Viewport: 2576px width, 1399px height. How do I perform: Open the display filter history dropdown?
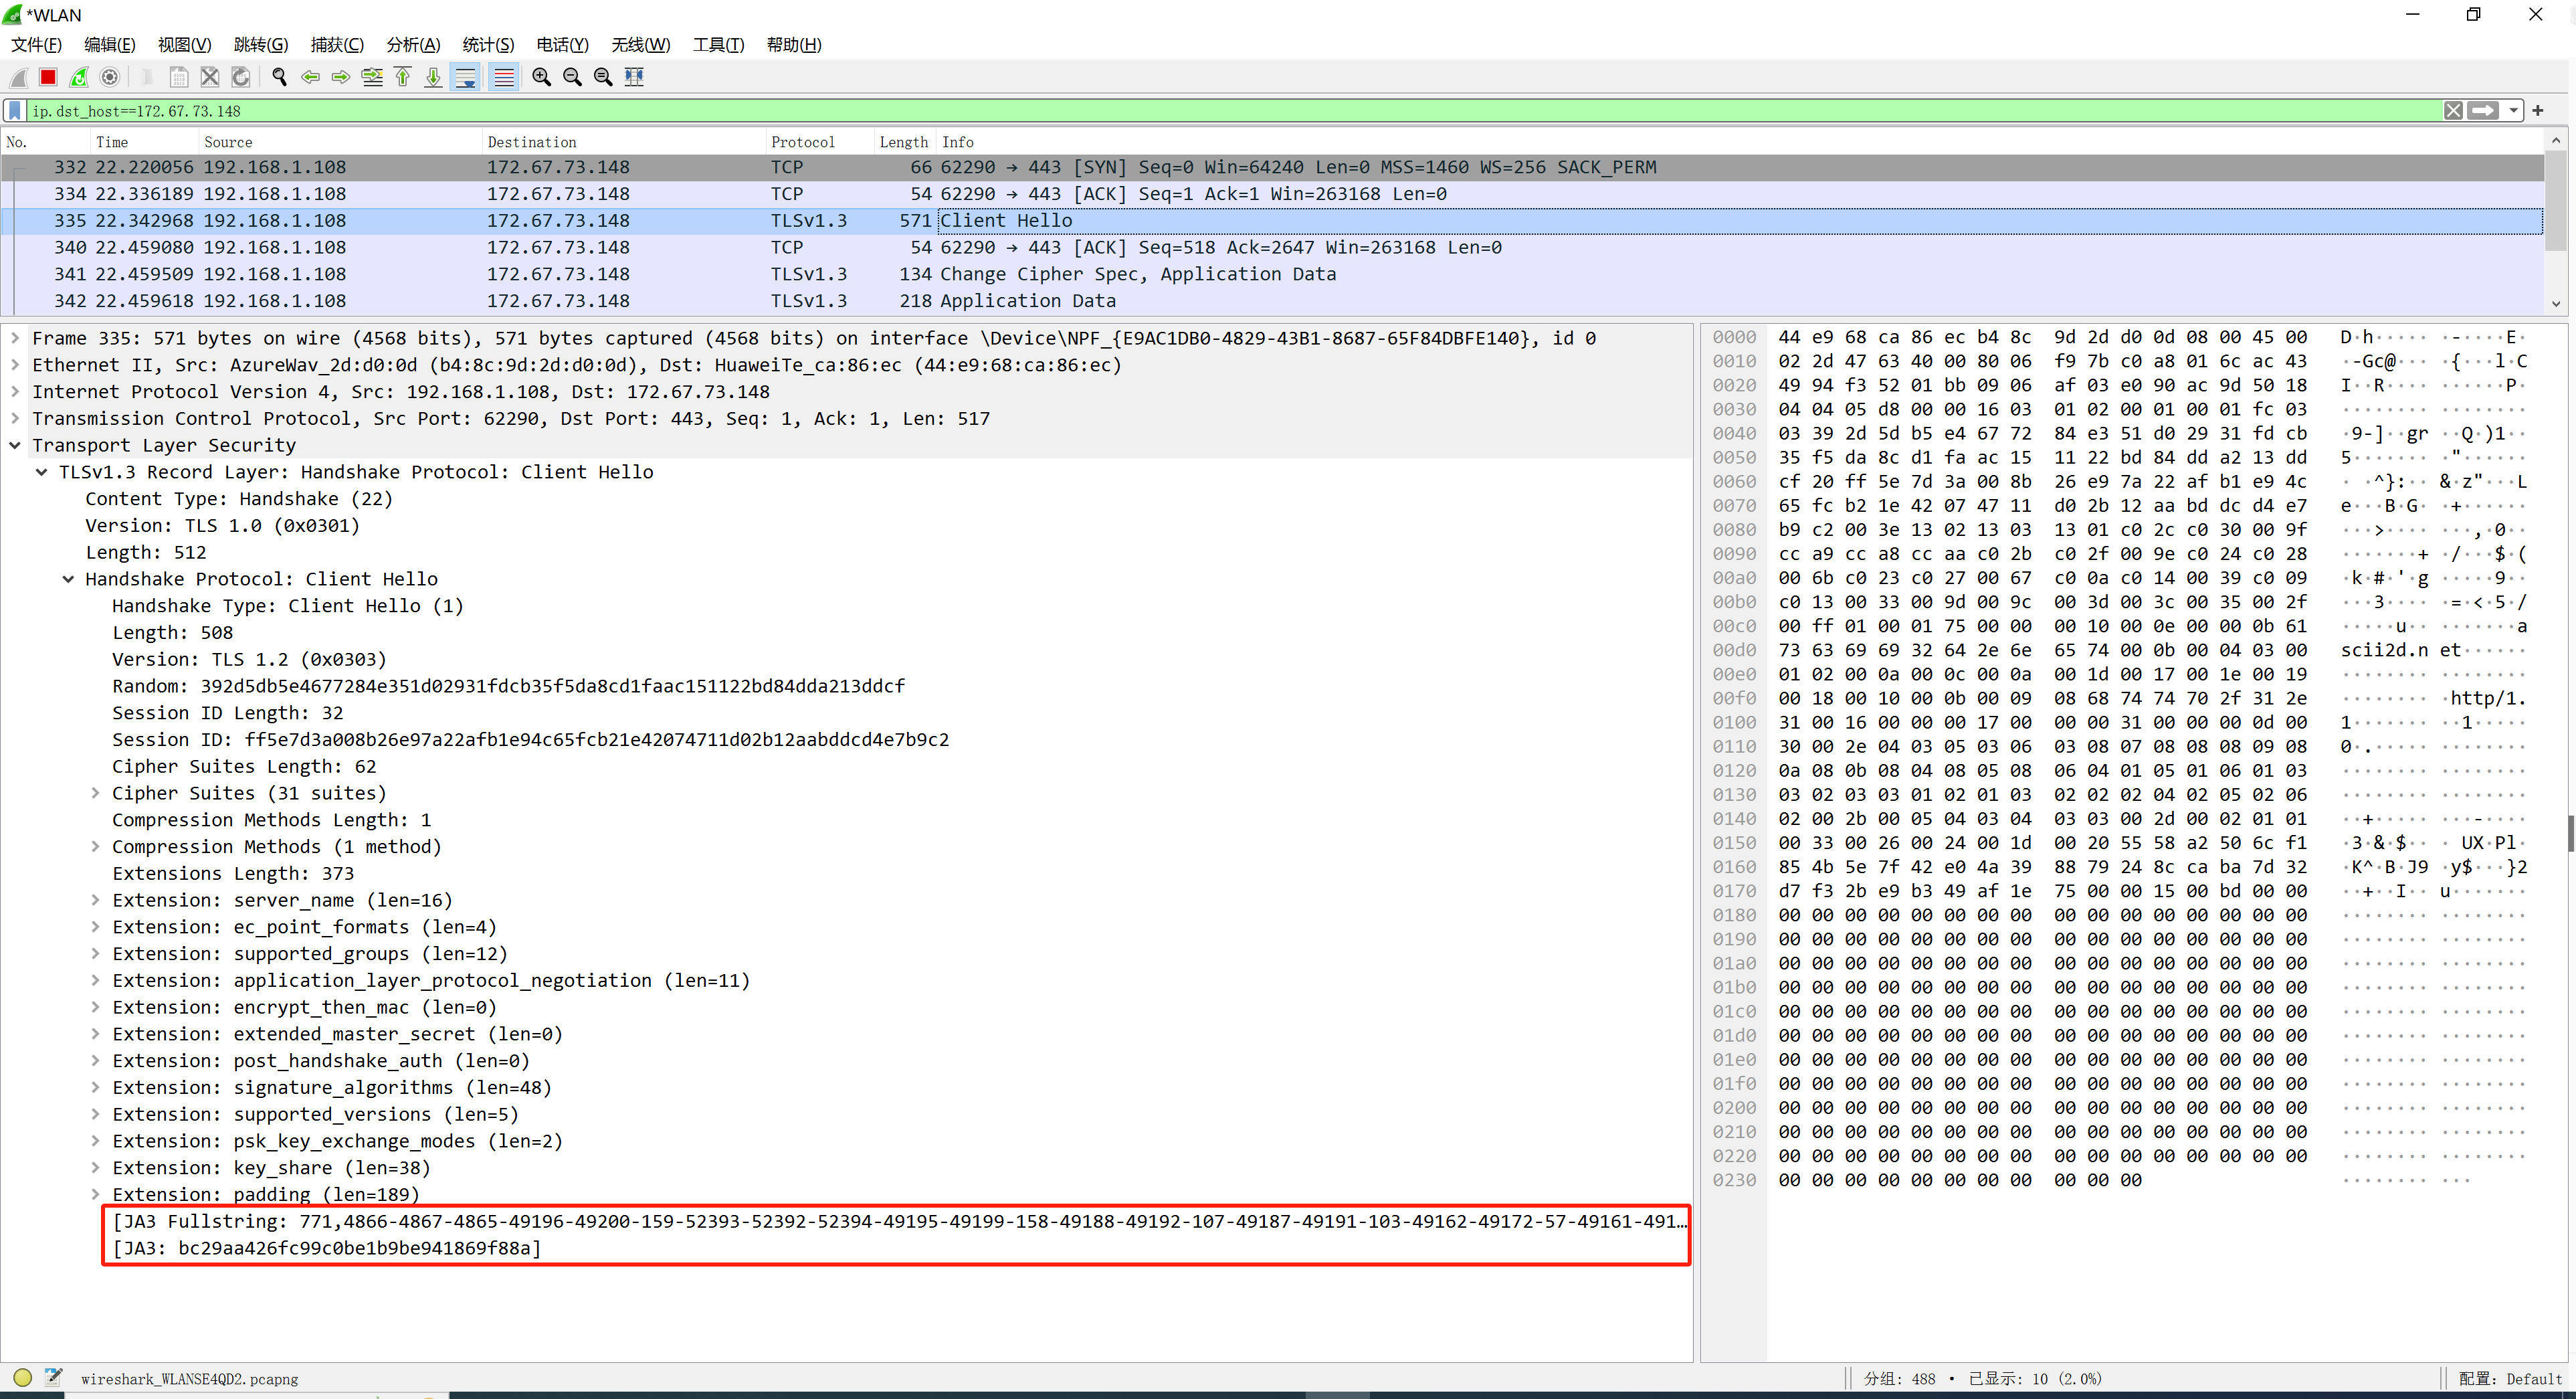2513,111
